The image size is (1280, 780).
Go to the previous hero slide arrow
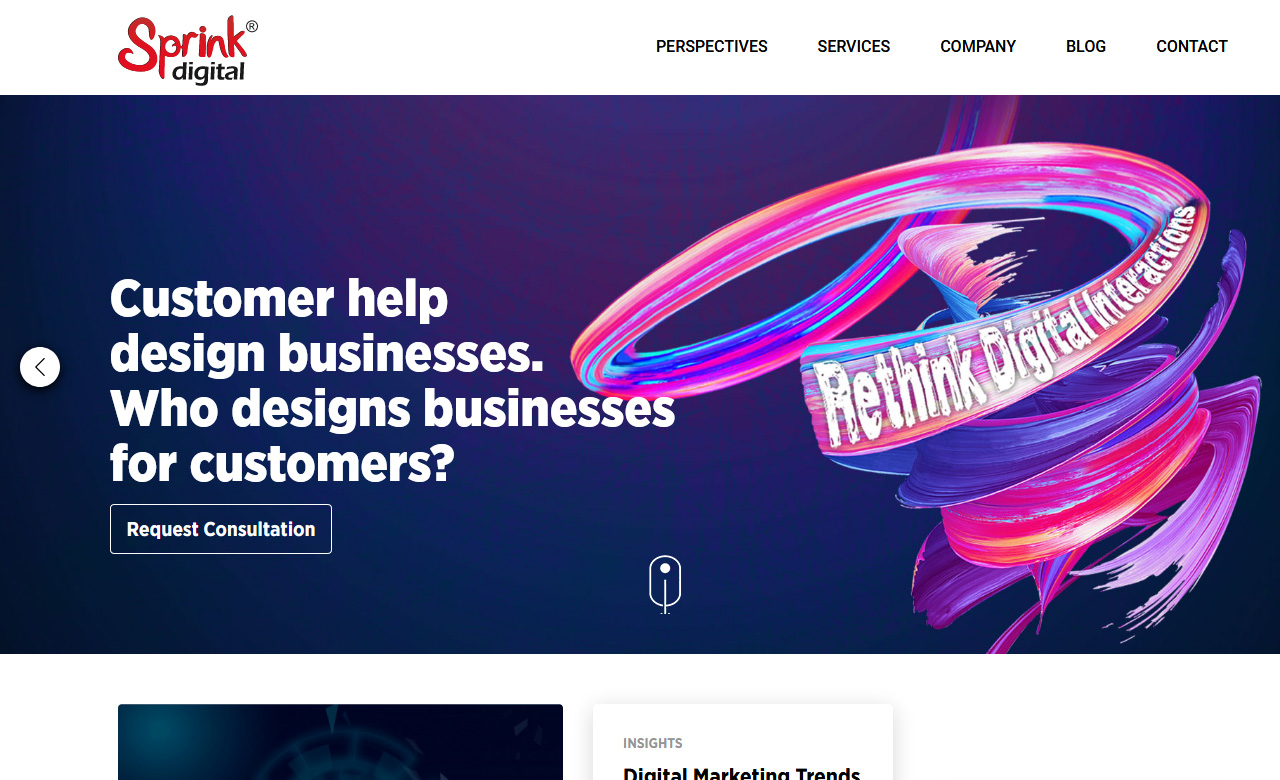click(x=40, y=367)
